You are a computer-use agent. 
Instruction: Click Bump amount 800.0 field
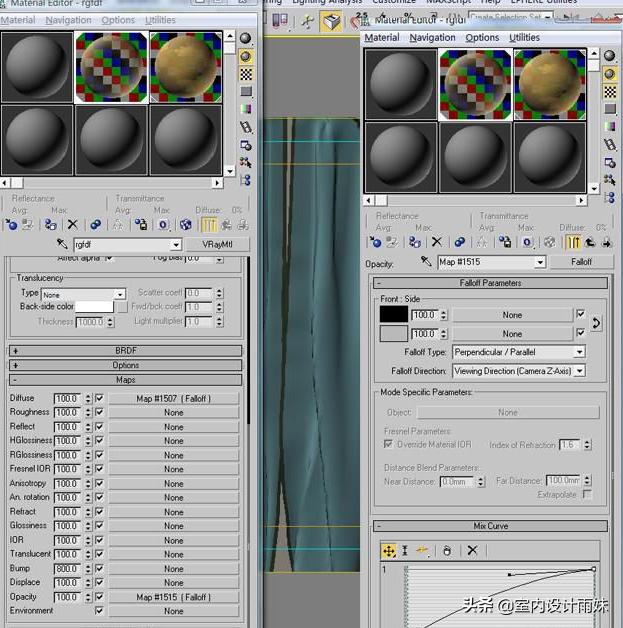tap(67, 569)
